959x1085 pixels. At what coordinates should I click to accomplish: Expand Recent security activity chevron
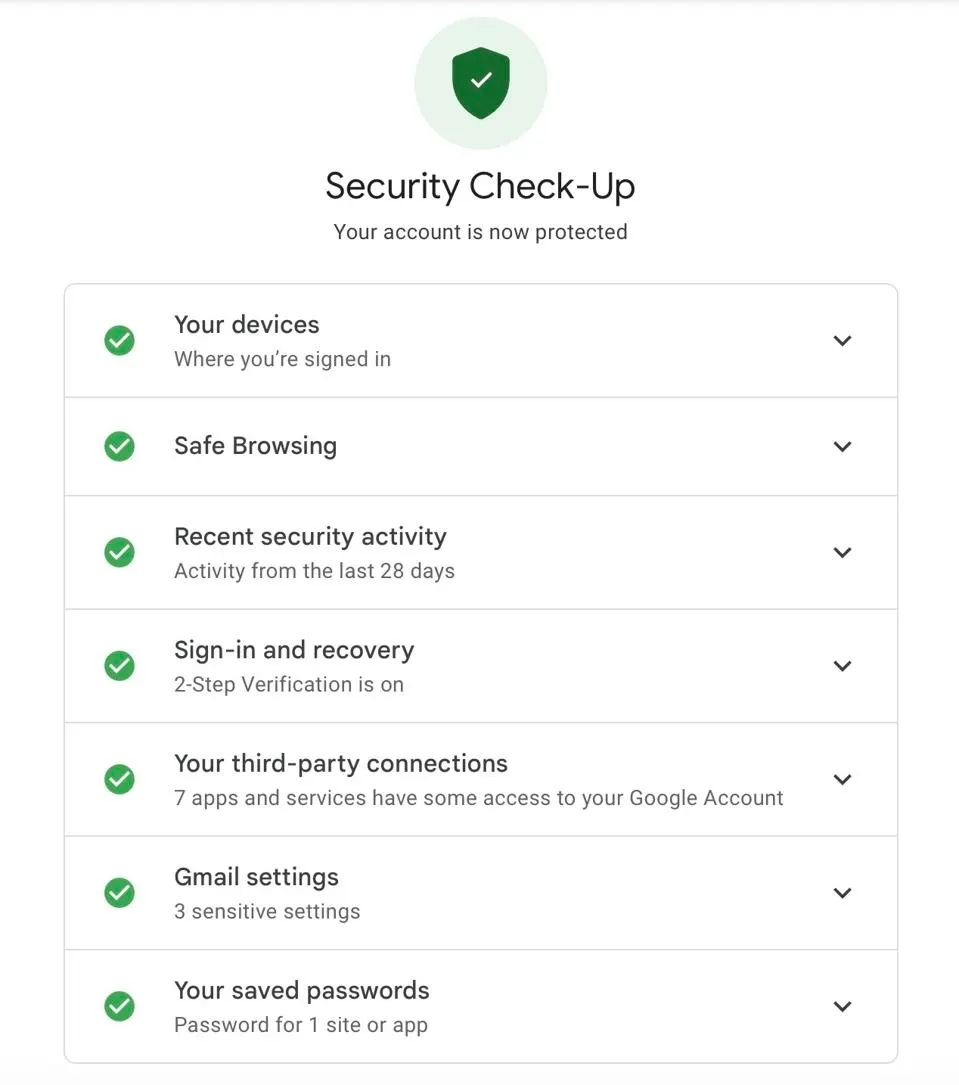[842, 552]
